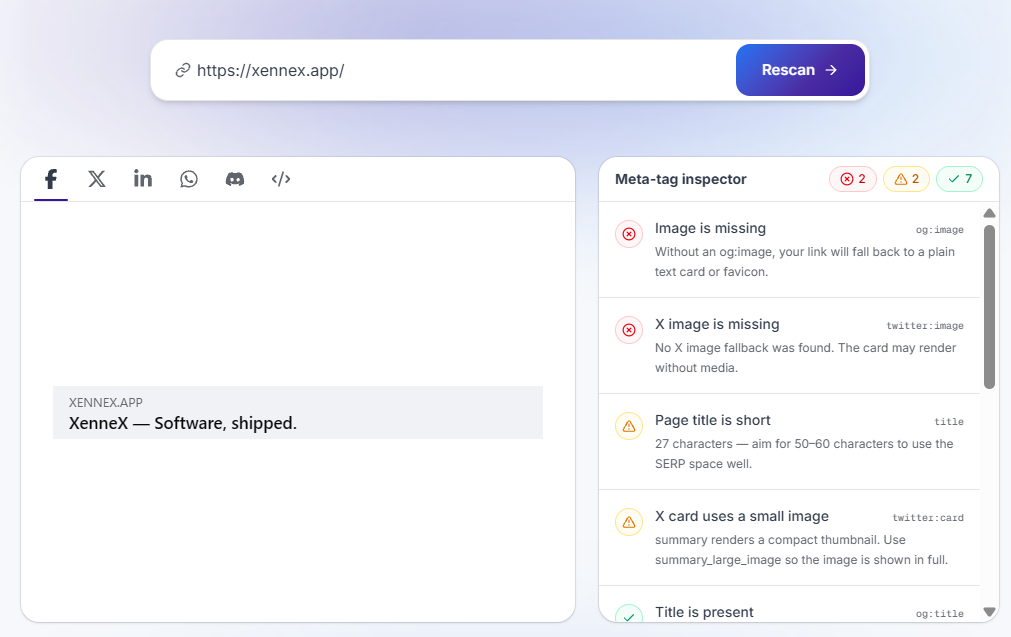Click the twitter:card tag label
Screen dimensions: 1011x637
tap(928, 518)
